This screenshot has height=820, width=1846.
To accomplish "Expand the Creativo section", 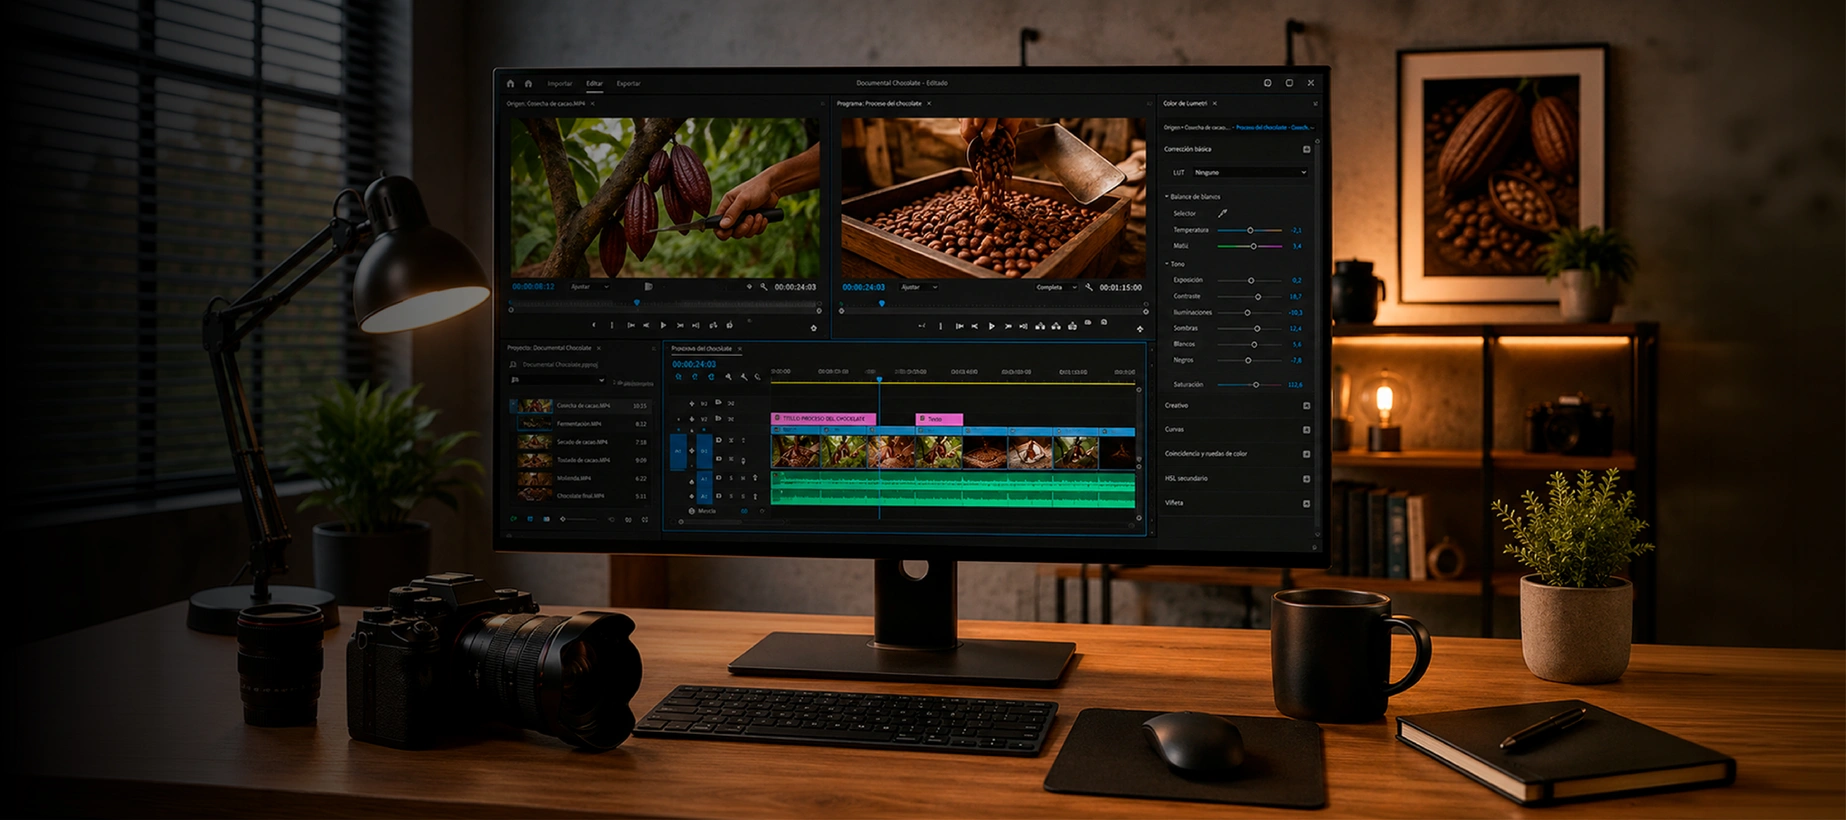I will coord(1177,406).
